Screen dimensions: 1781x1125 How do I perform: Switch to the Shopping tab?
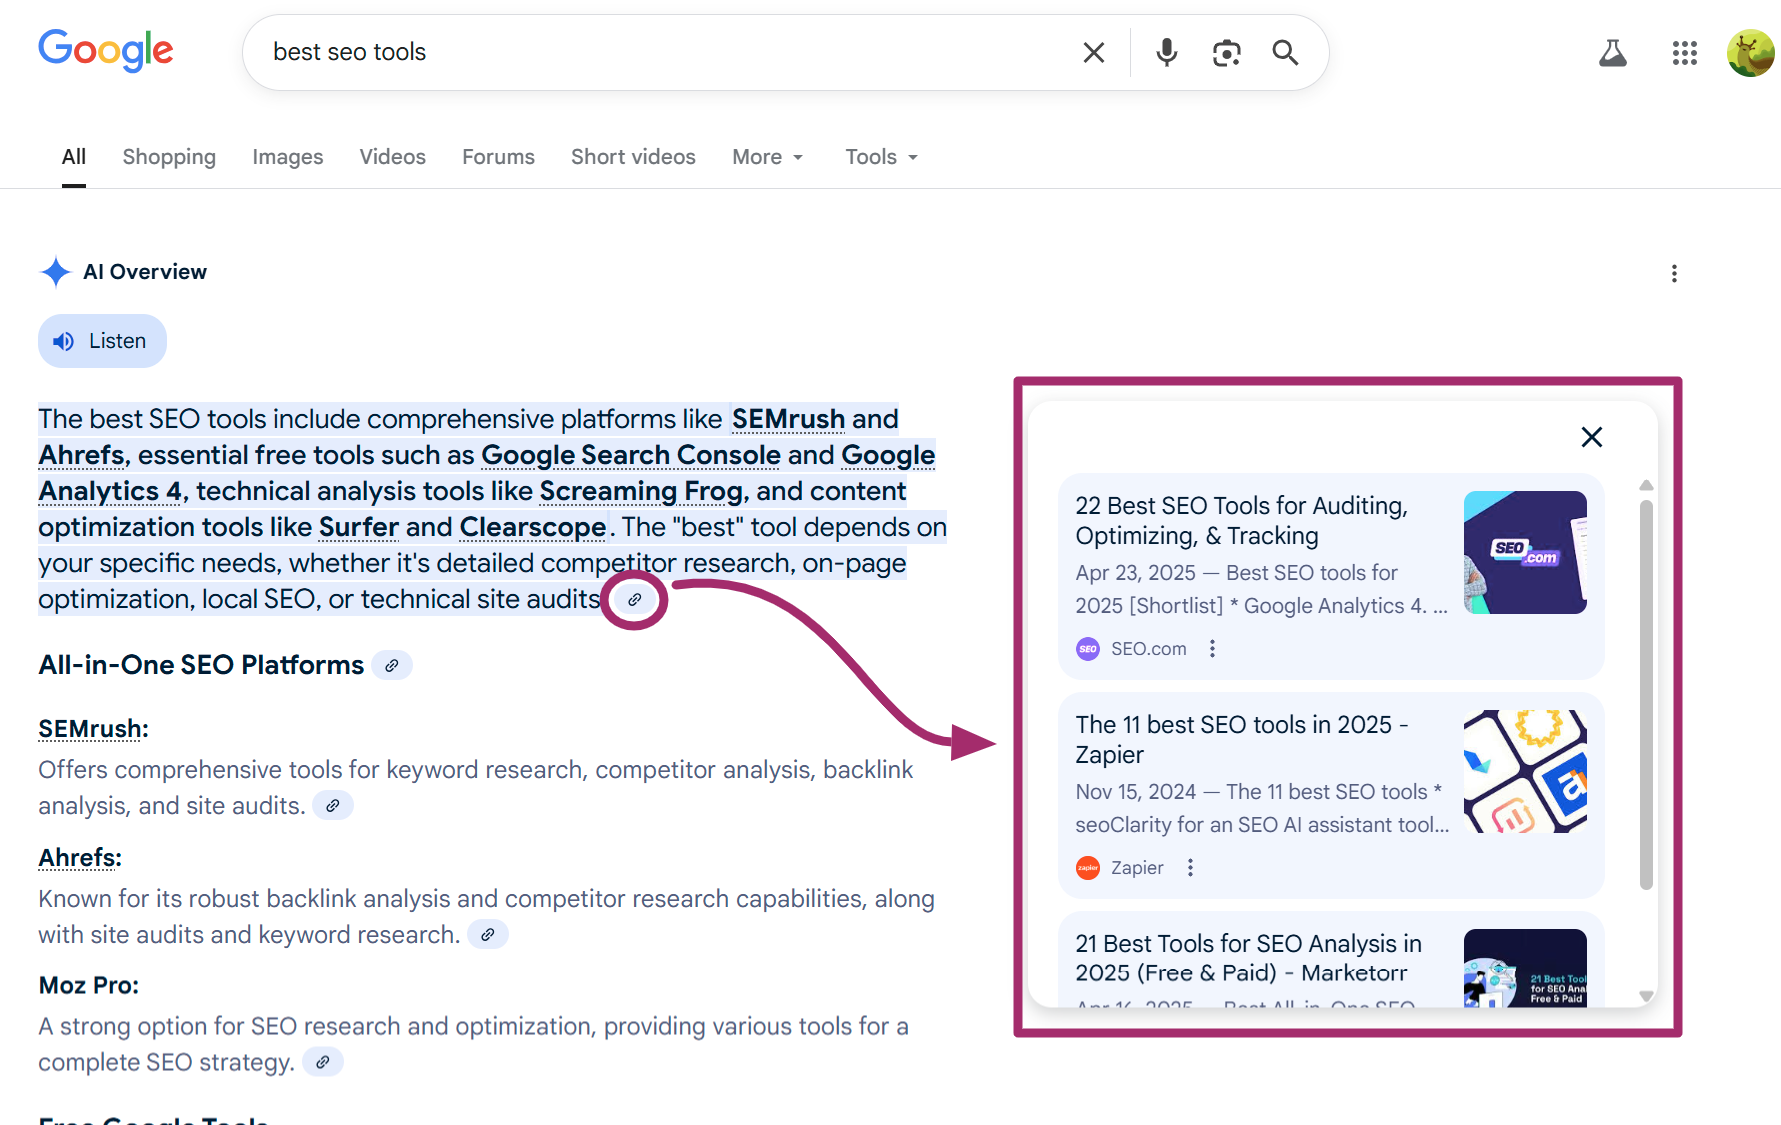point(169,157)
